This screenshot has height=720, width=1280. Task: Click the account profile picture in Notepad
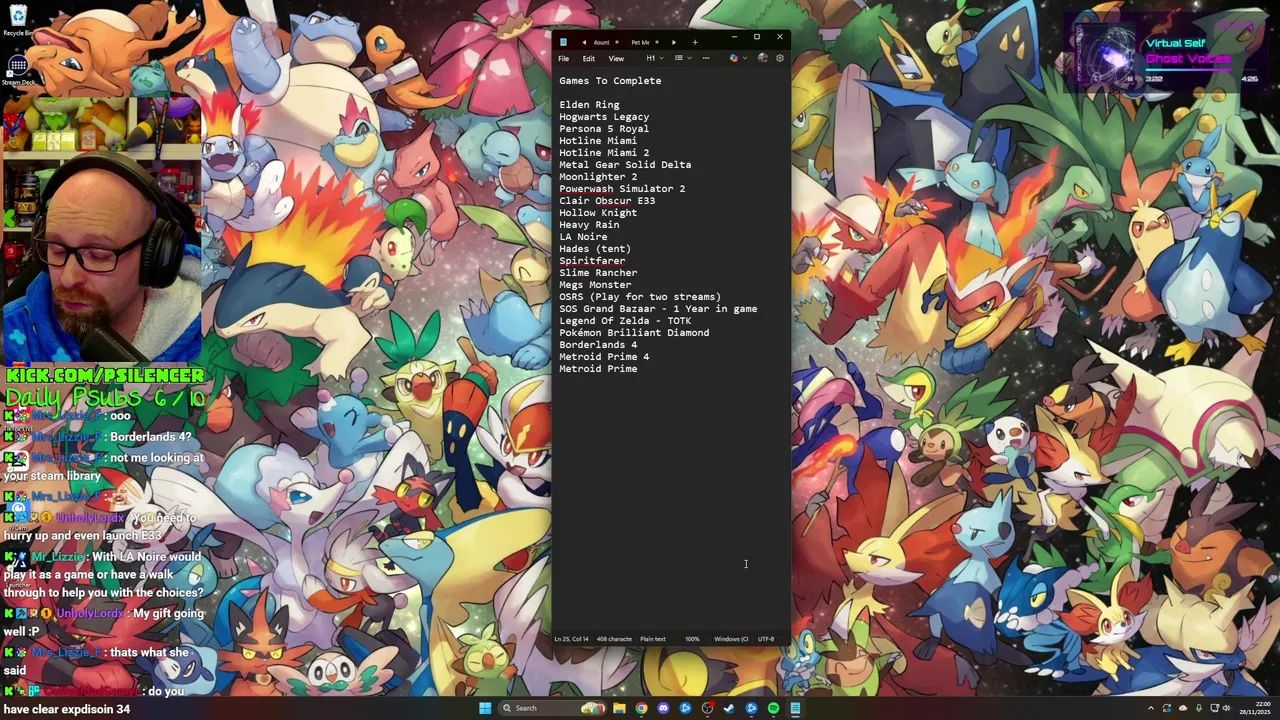pos(763,58)
